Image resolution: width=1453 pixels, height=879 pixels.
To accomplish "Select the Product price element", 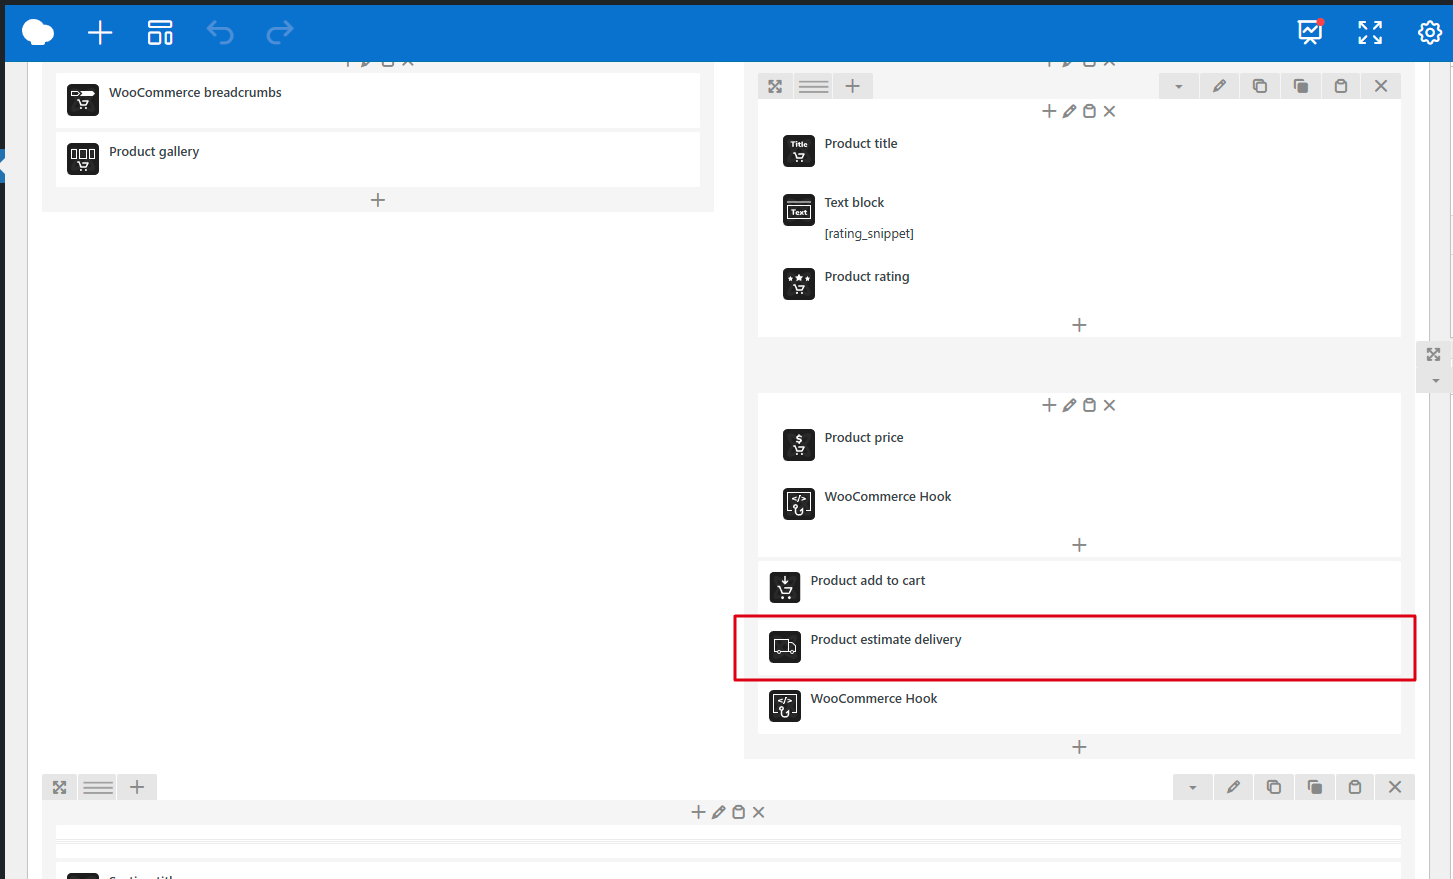I will (x=1079, y=445).
